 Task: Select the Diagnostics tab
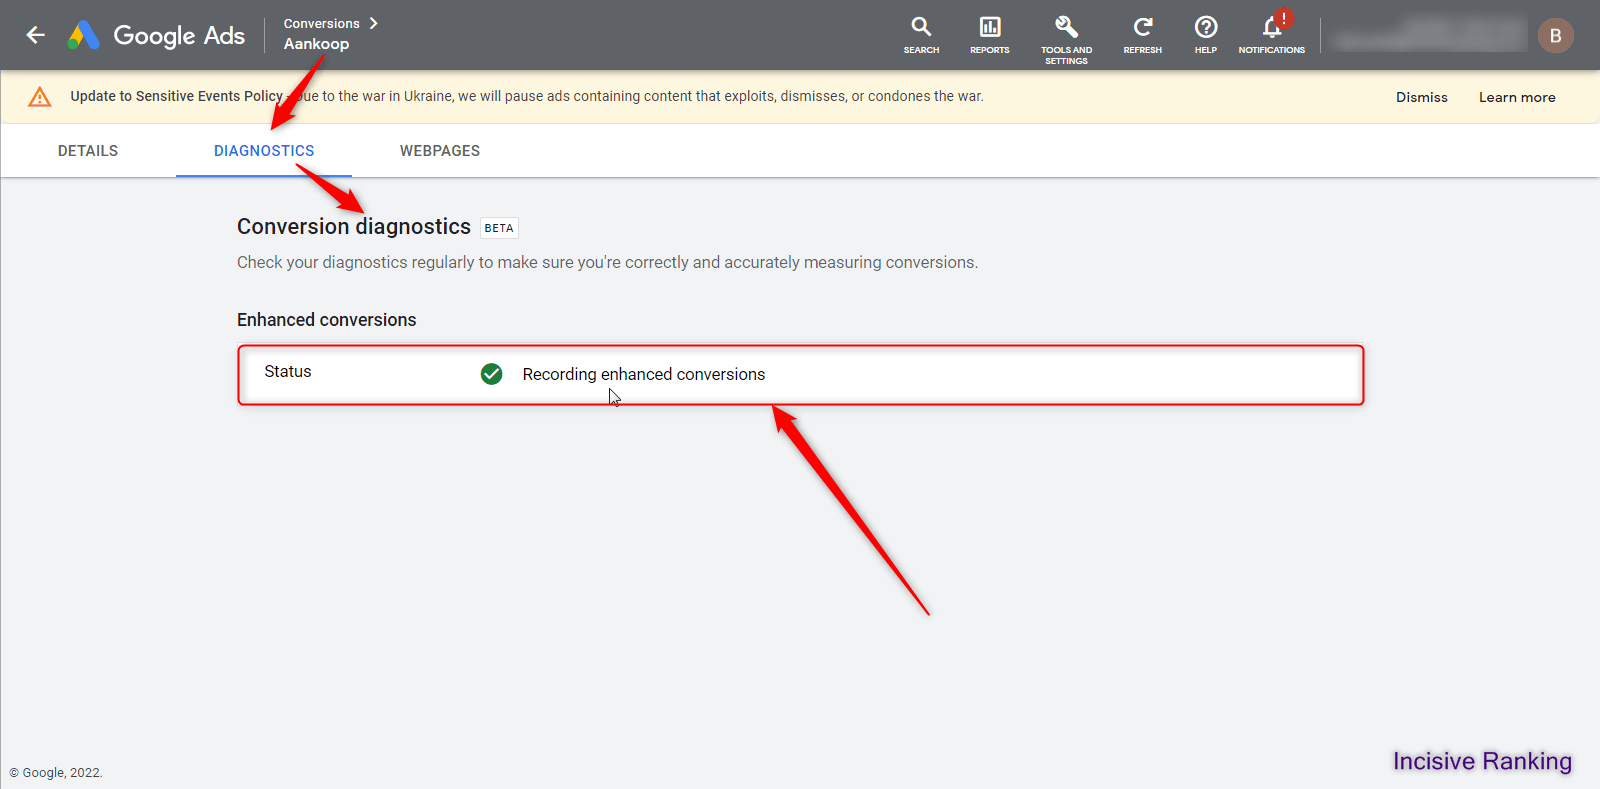tap(264, 151)
